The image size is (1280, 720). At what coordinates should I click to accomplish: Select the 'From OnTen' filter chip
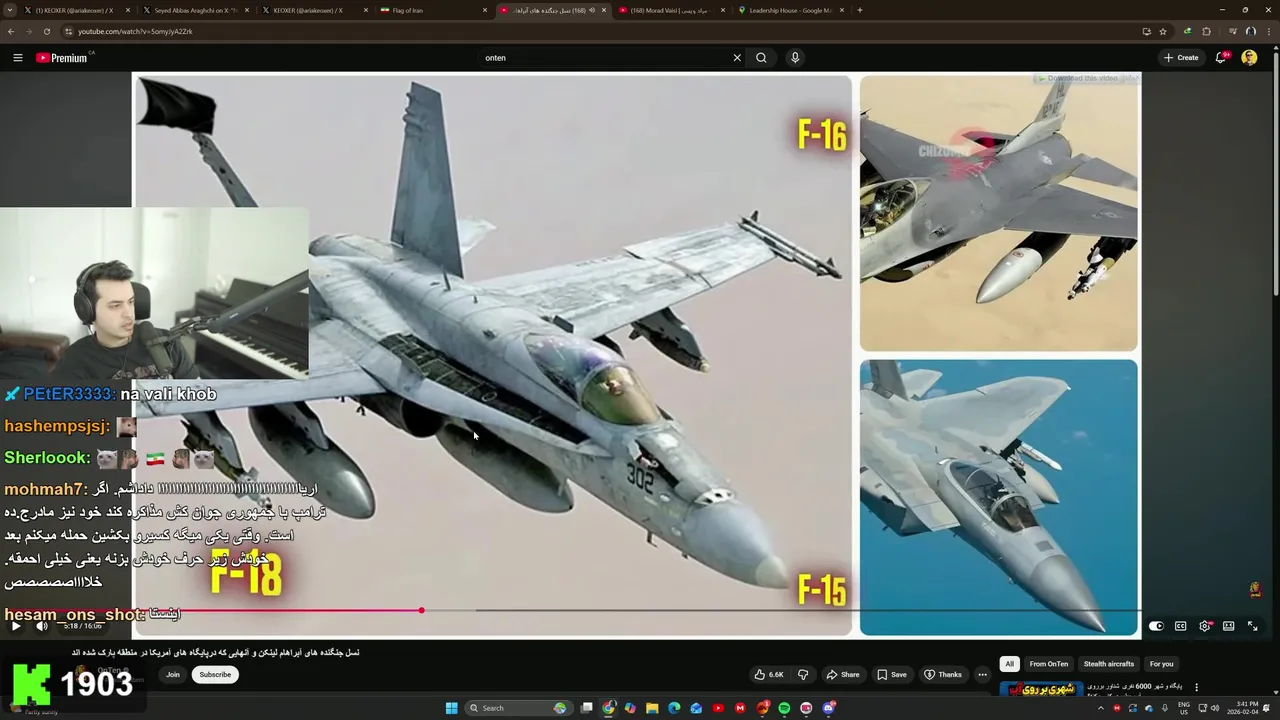pyautogui.click(x=1049, y=664)
